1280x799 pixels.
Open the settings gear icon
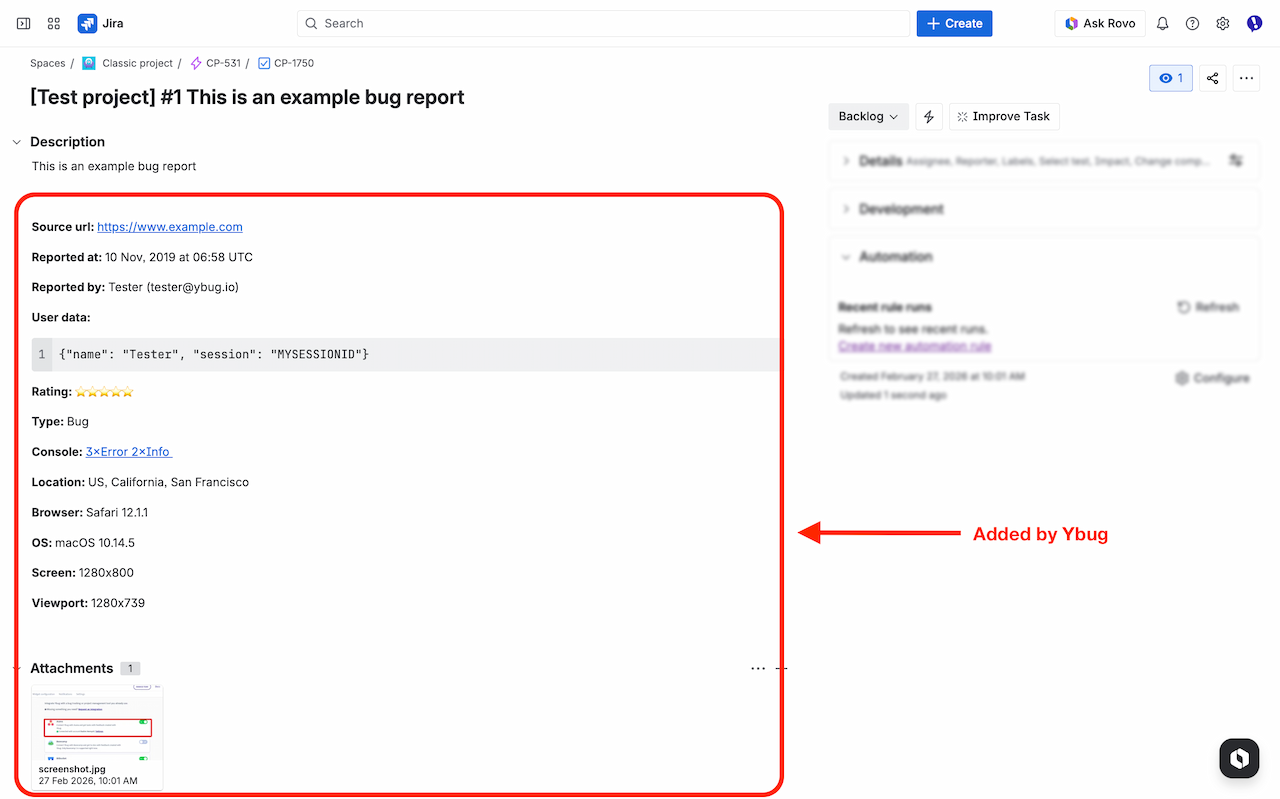pos(1222,22)
